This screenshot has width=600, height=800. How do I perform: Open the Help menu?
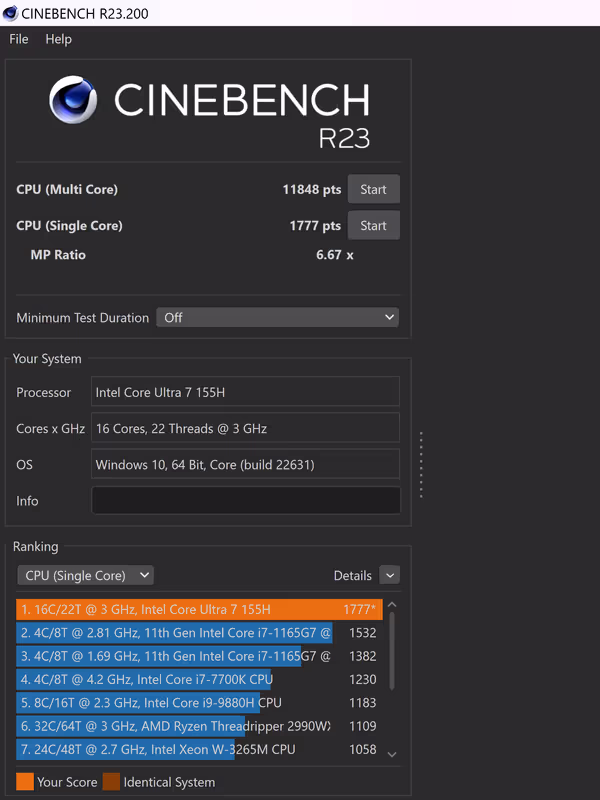pos(59,39)
